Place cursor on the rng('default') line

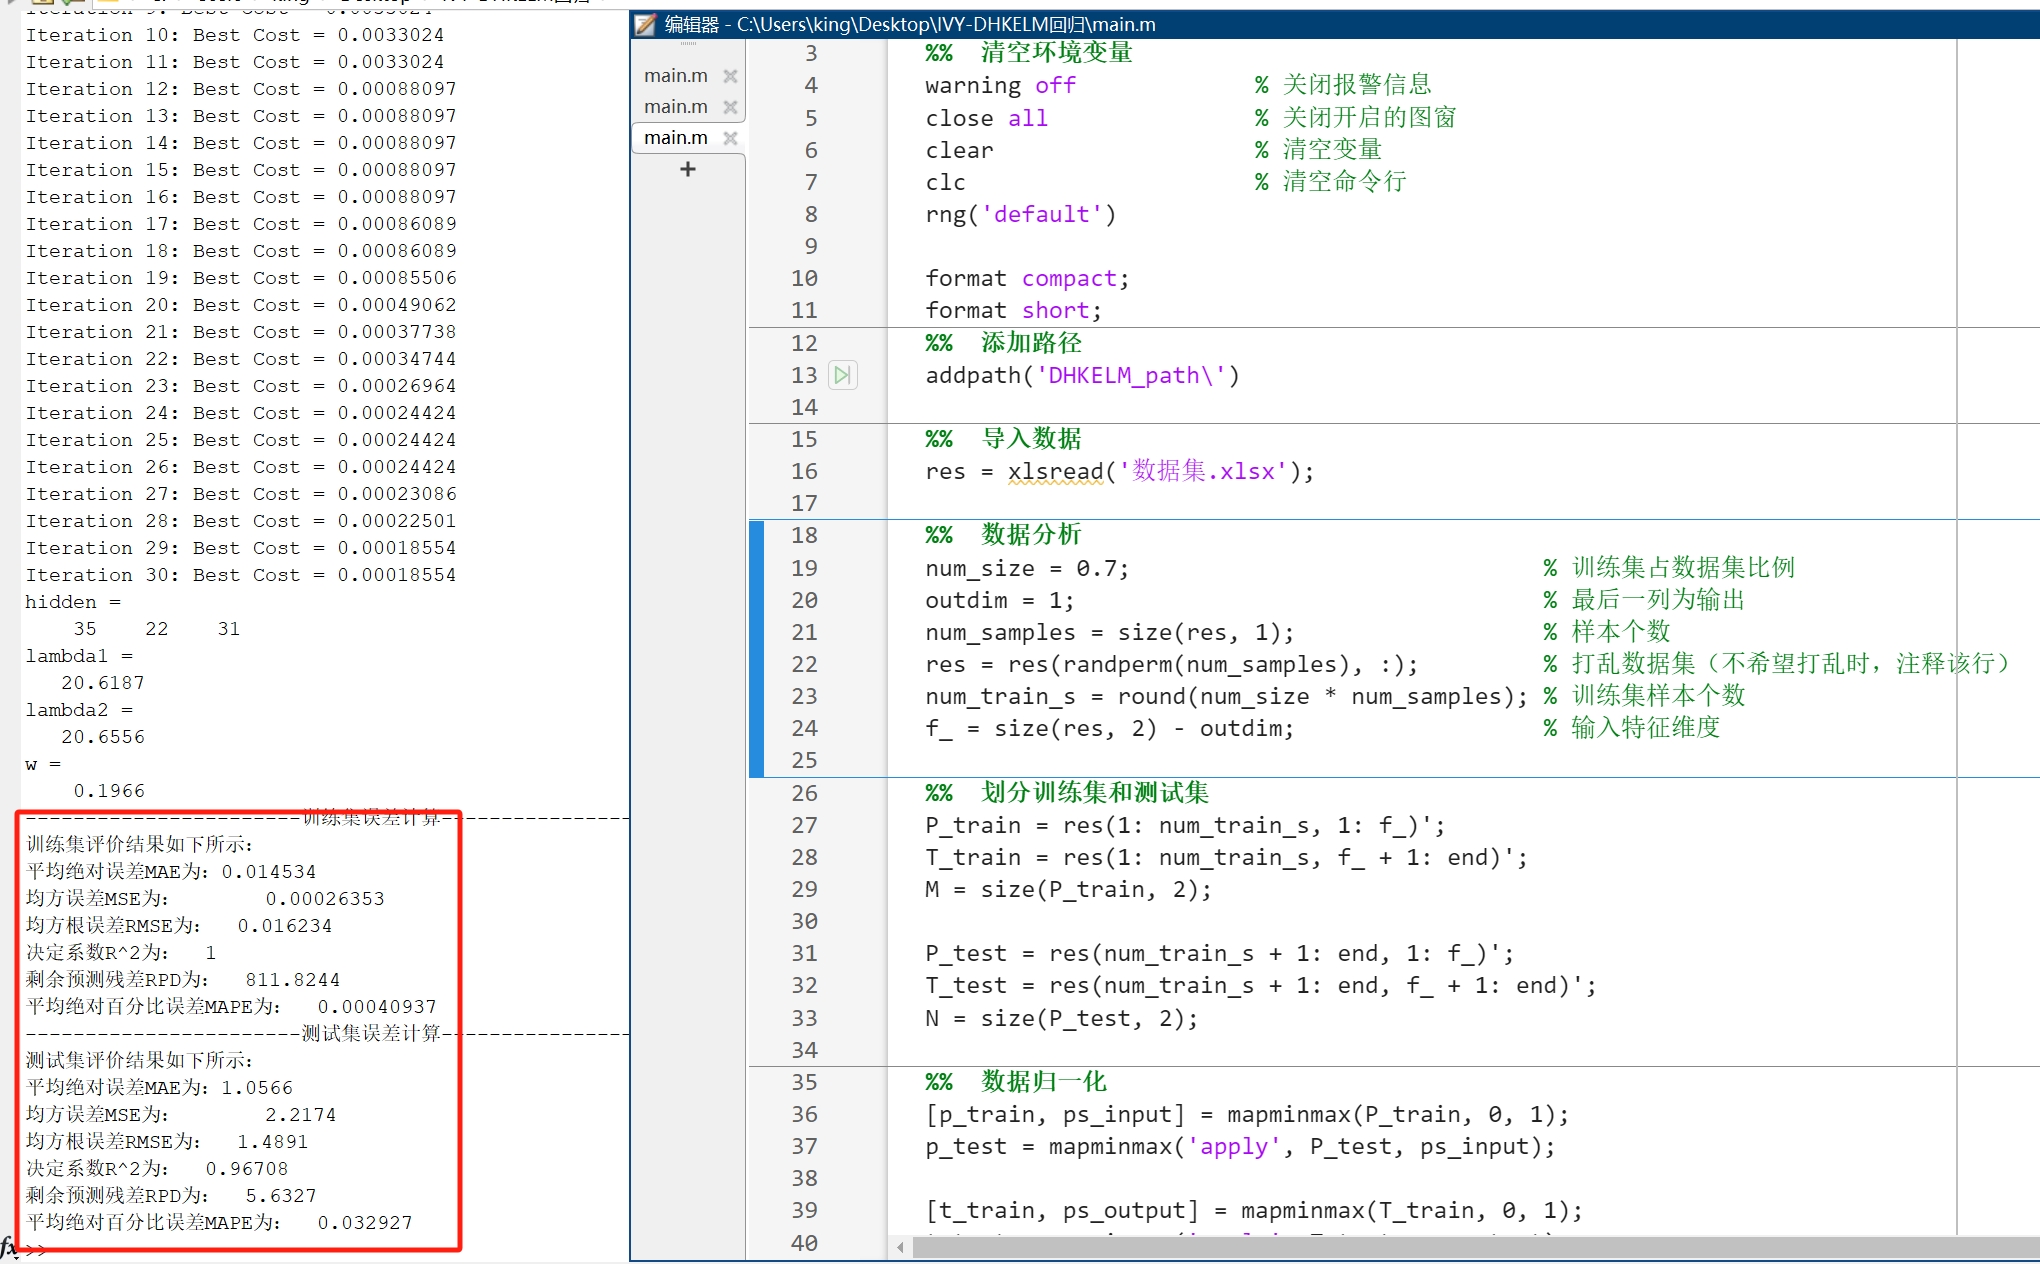point(1020,214)
